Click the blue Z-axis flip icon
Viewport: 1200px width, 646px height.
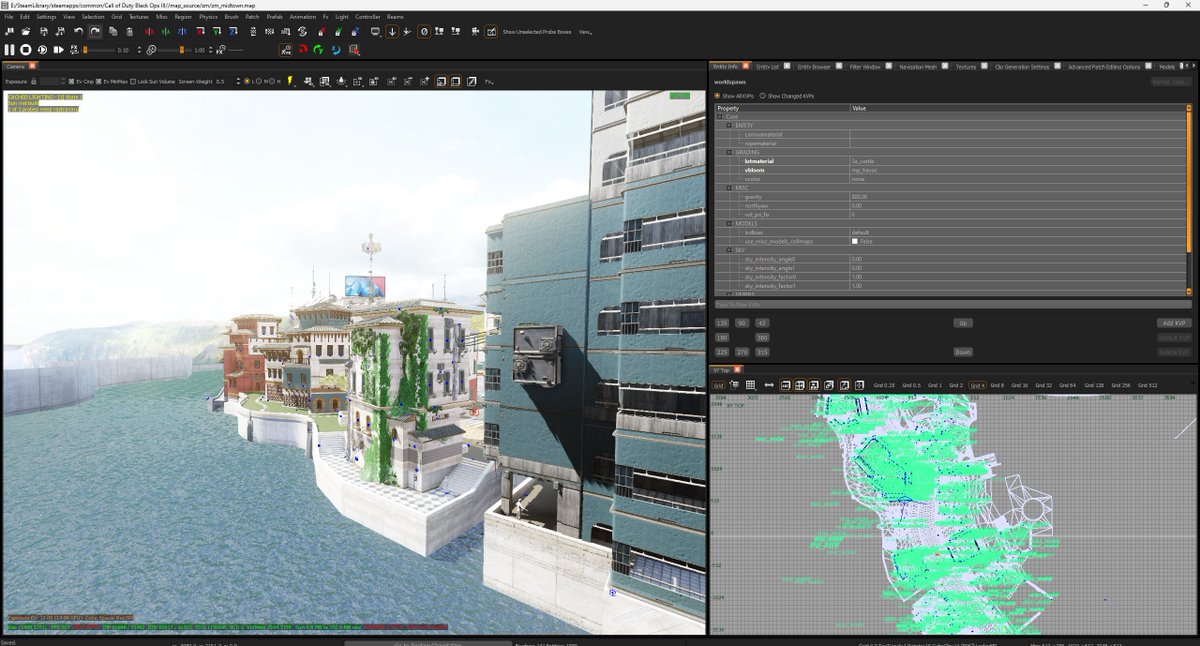182,31
